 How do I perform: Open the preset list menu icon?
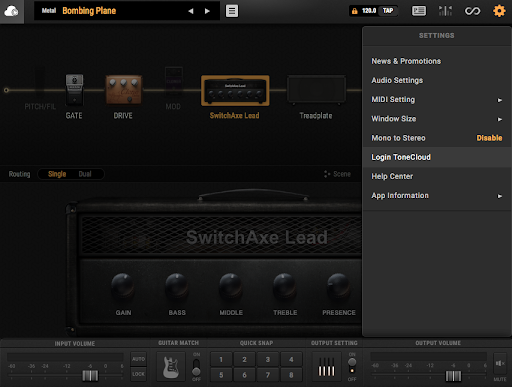tap(232, 11)
